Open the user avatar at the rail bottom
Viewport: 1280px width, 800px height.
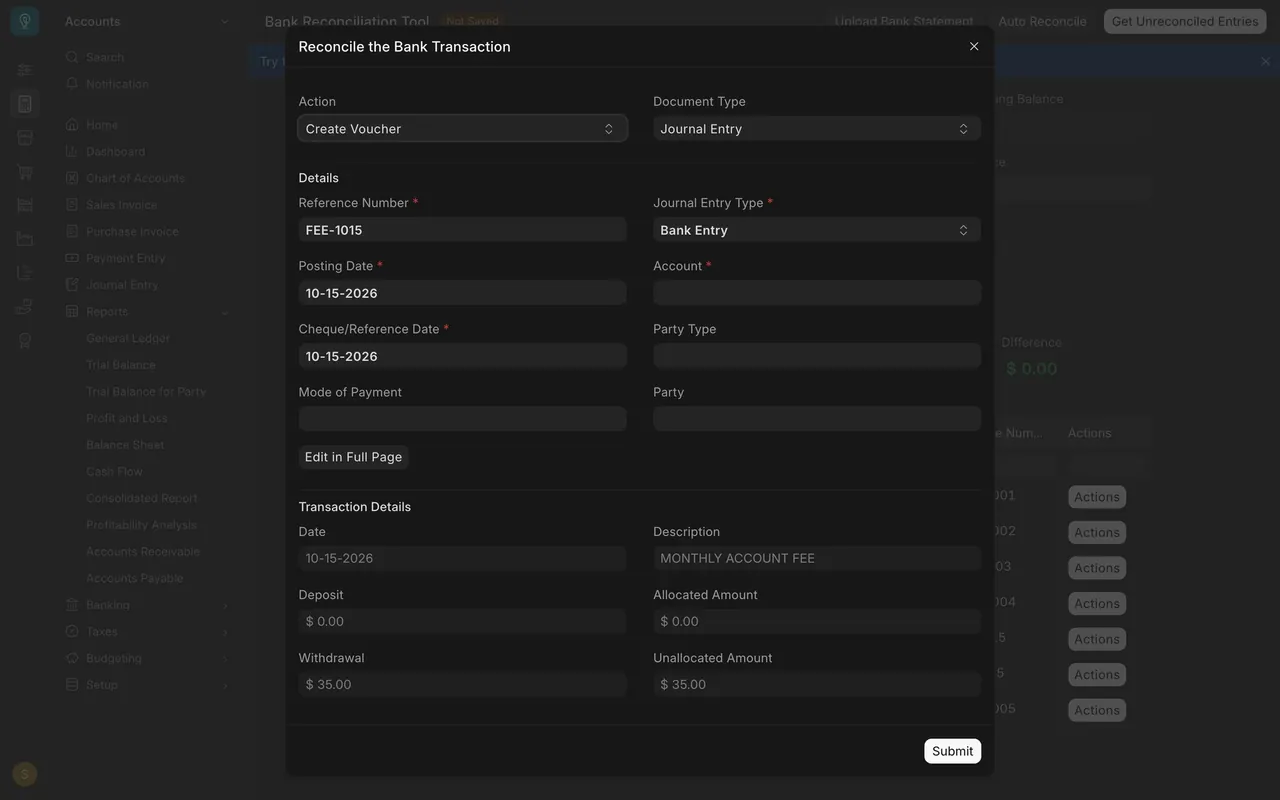(x=25, y=774)
